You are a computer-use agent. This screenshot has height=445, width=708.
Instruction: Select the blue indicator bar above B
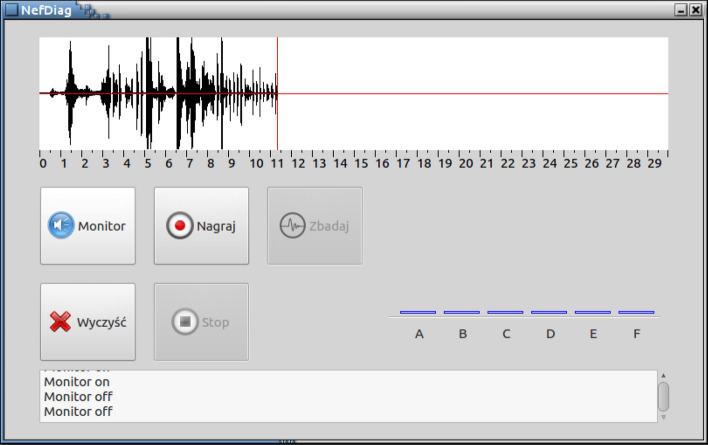462,312
